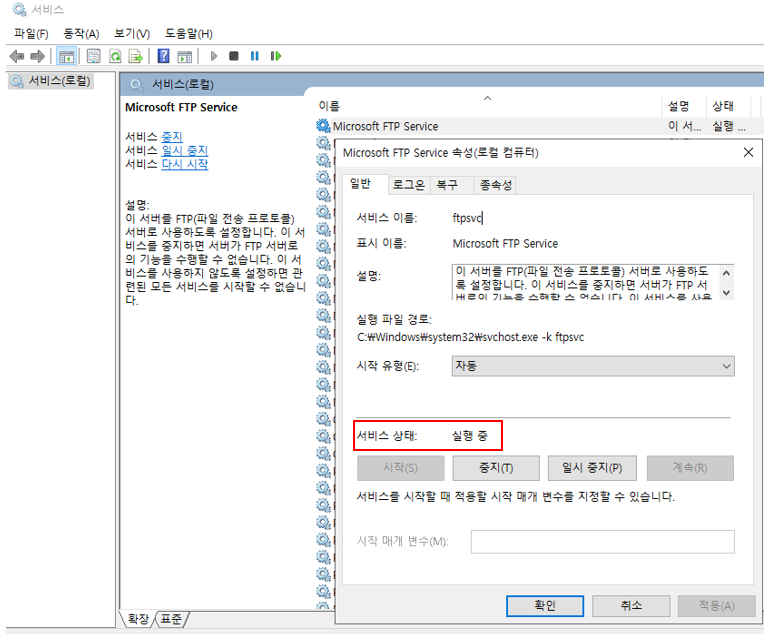Click the disabled 계속(R) button

coord(690,468)
